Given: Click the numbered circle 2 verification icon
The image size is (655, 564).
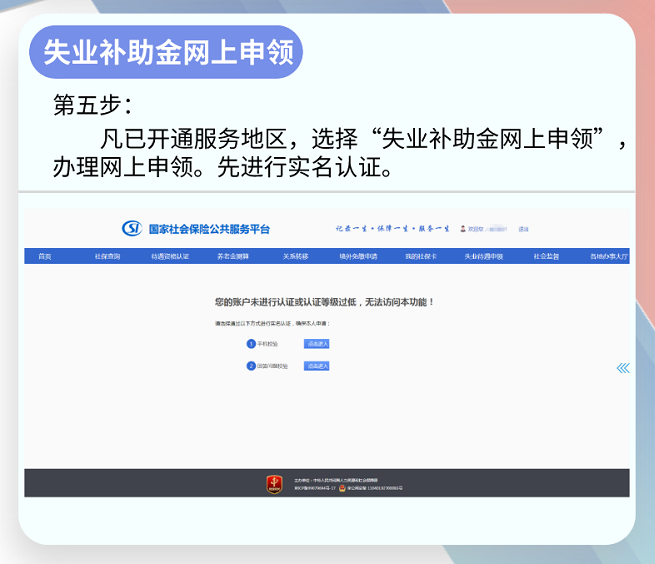Looking at the screenshot, I should click(251, 366).
